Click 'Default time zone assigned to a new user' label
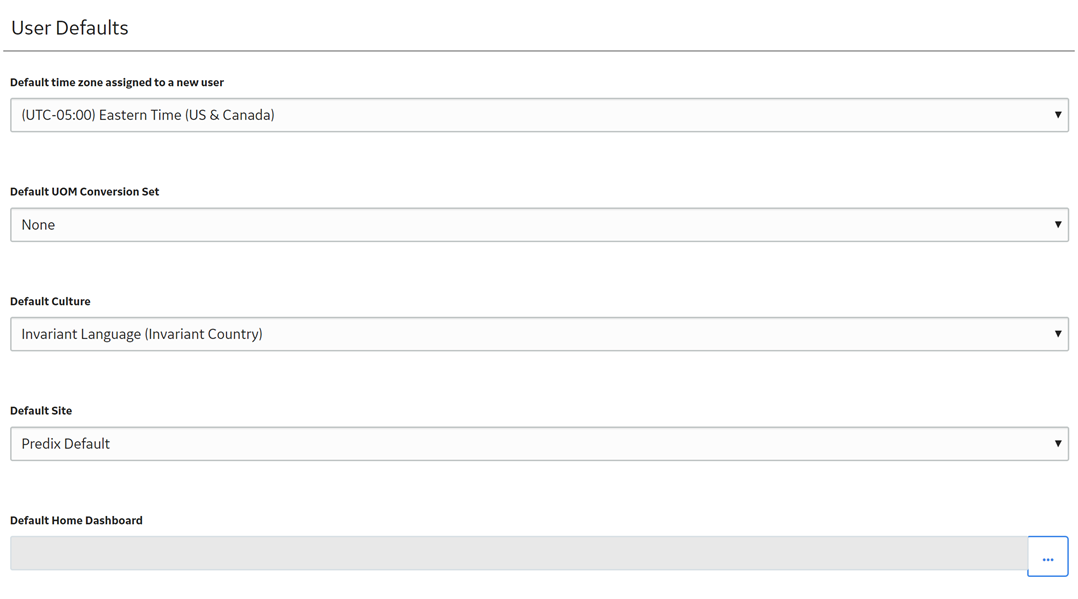1078x599 pixels. click(x=117, y=82)
